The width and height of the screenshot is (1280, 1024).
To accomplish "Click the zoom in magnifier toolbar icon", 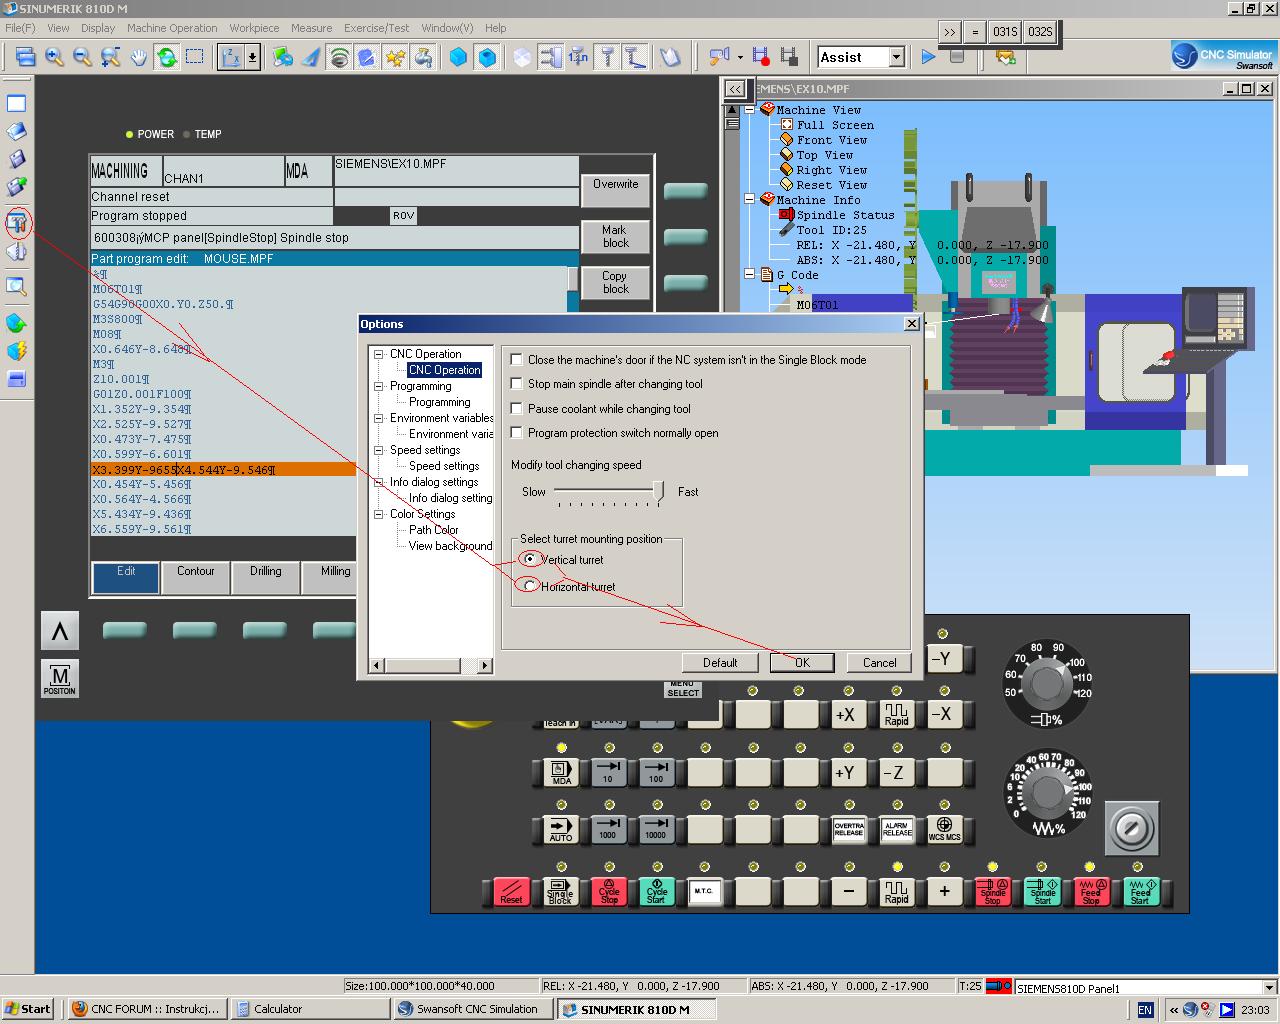I will [x=54, y=57].
